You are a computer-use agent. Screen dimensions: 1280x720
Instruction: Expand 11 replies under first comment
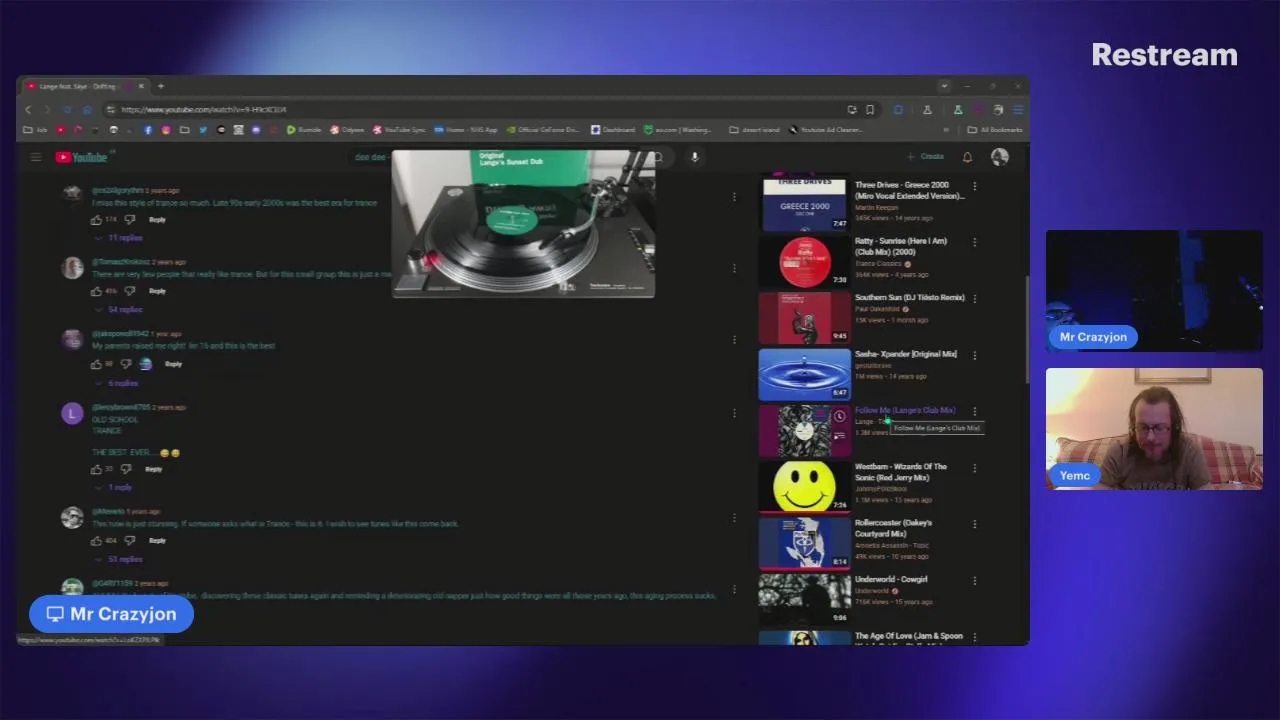(120, 238)
